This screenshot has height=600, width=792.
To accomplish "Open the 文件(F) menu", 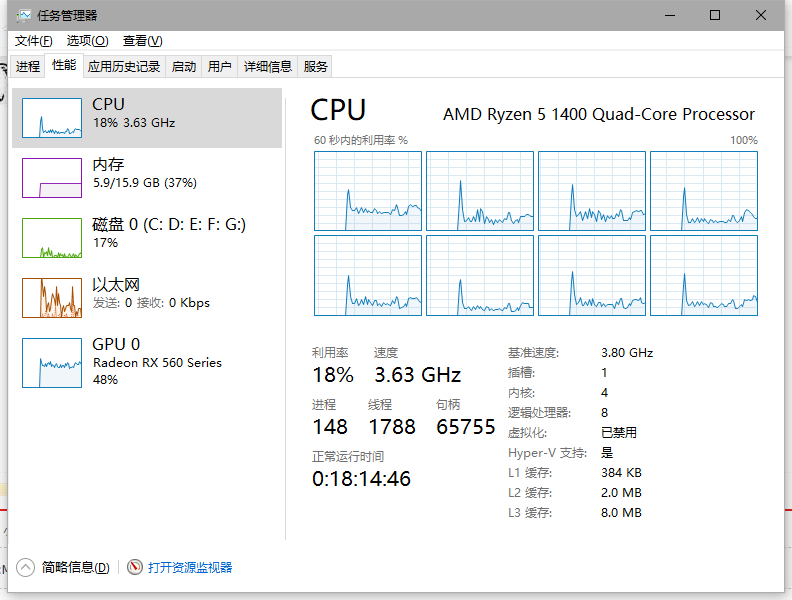I will point(34,41).
